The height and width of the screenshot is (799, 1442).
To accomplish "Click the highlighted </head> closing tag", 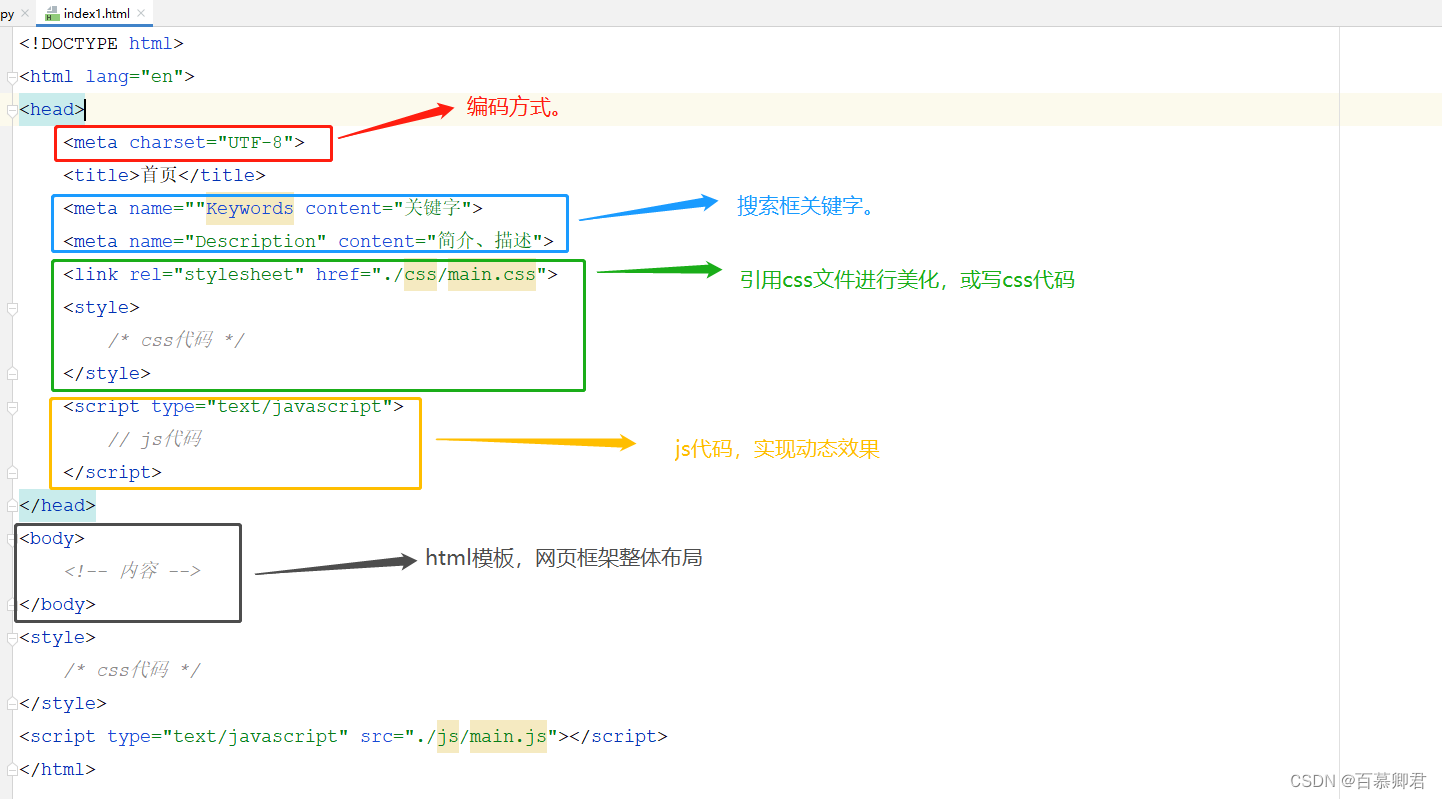I will pyautogui.click(x=57, y=506).
